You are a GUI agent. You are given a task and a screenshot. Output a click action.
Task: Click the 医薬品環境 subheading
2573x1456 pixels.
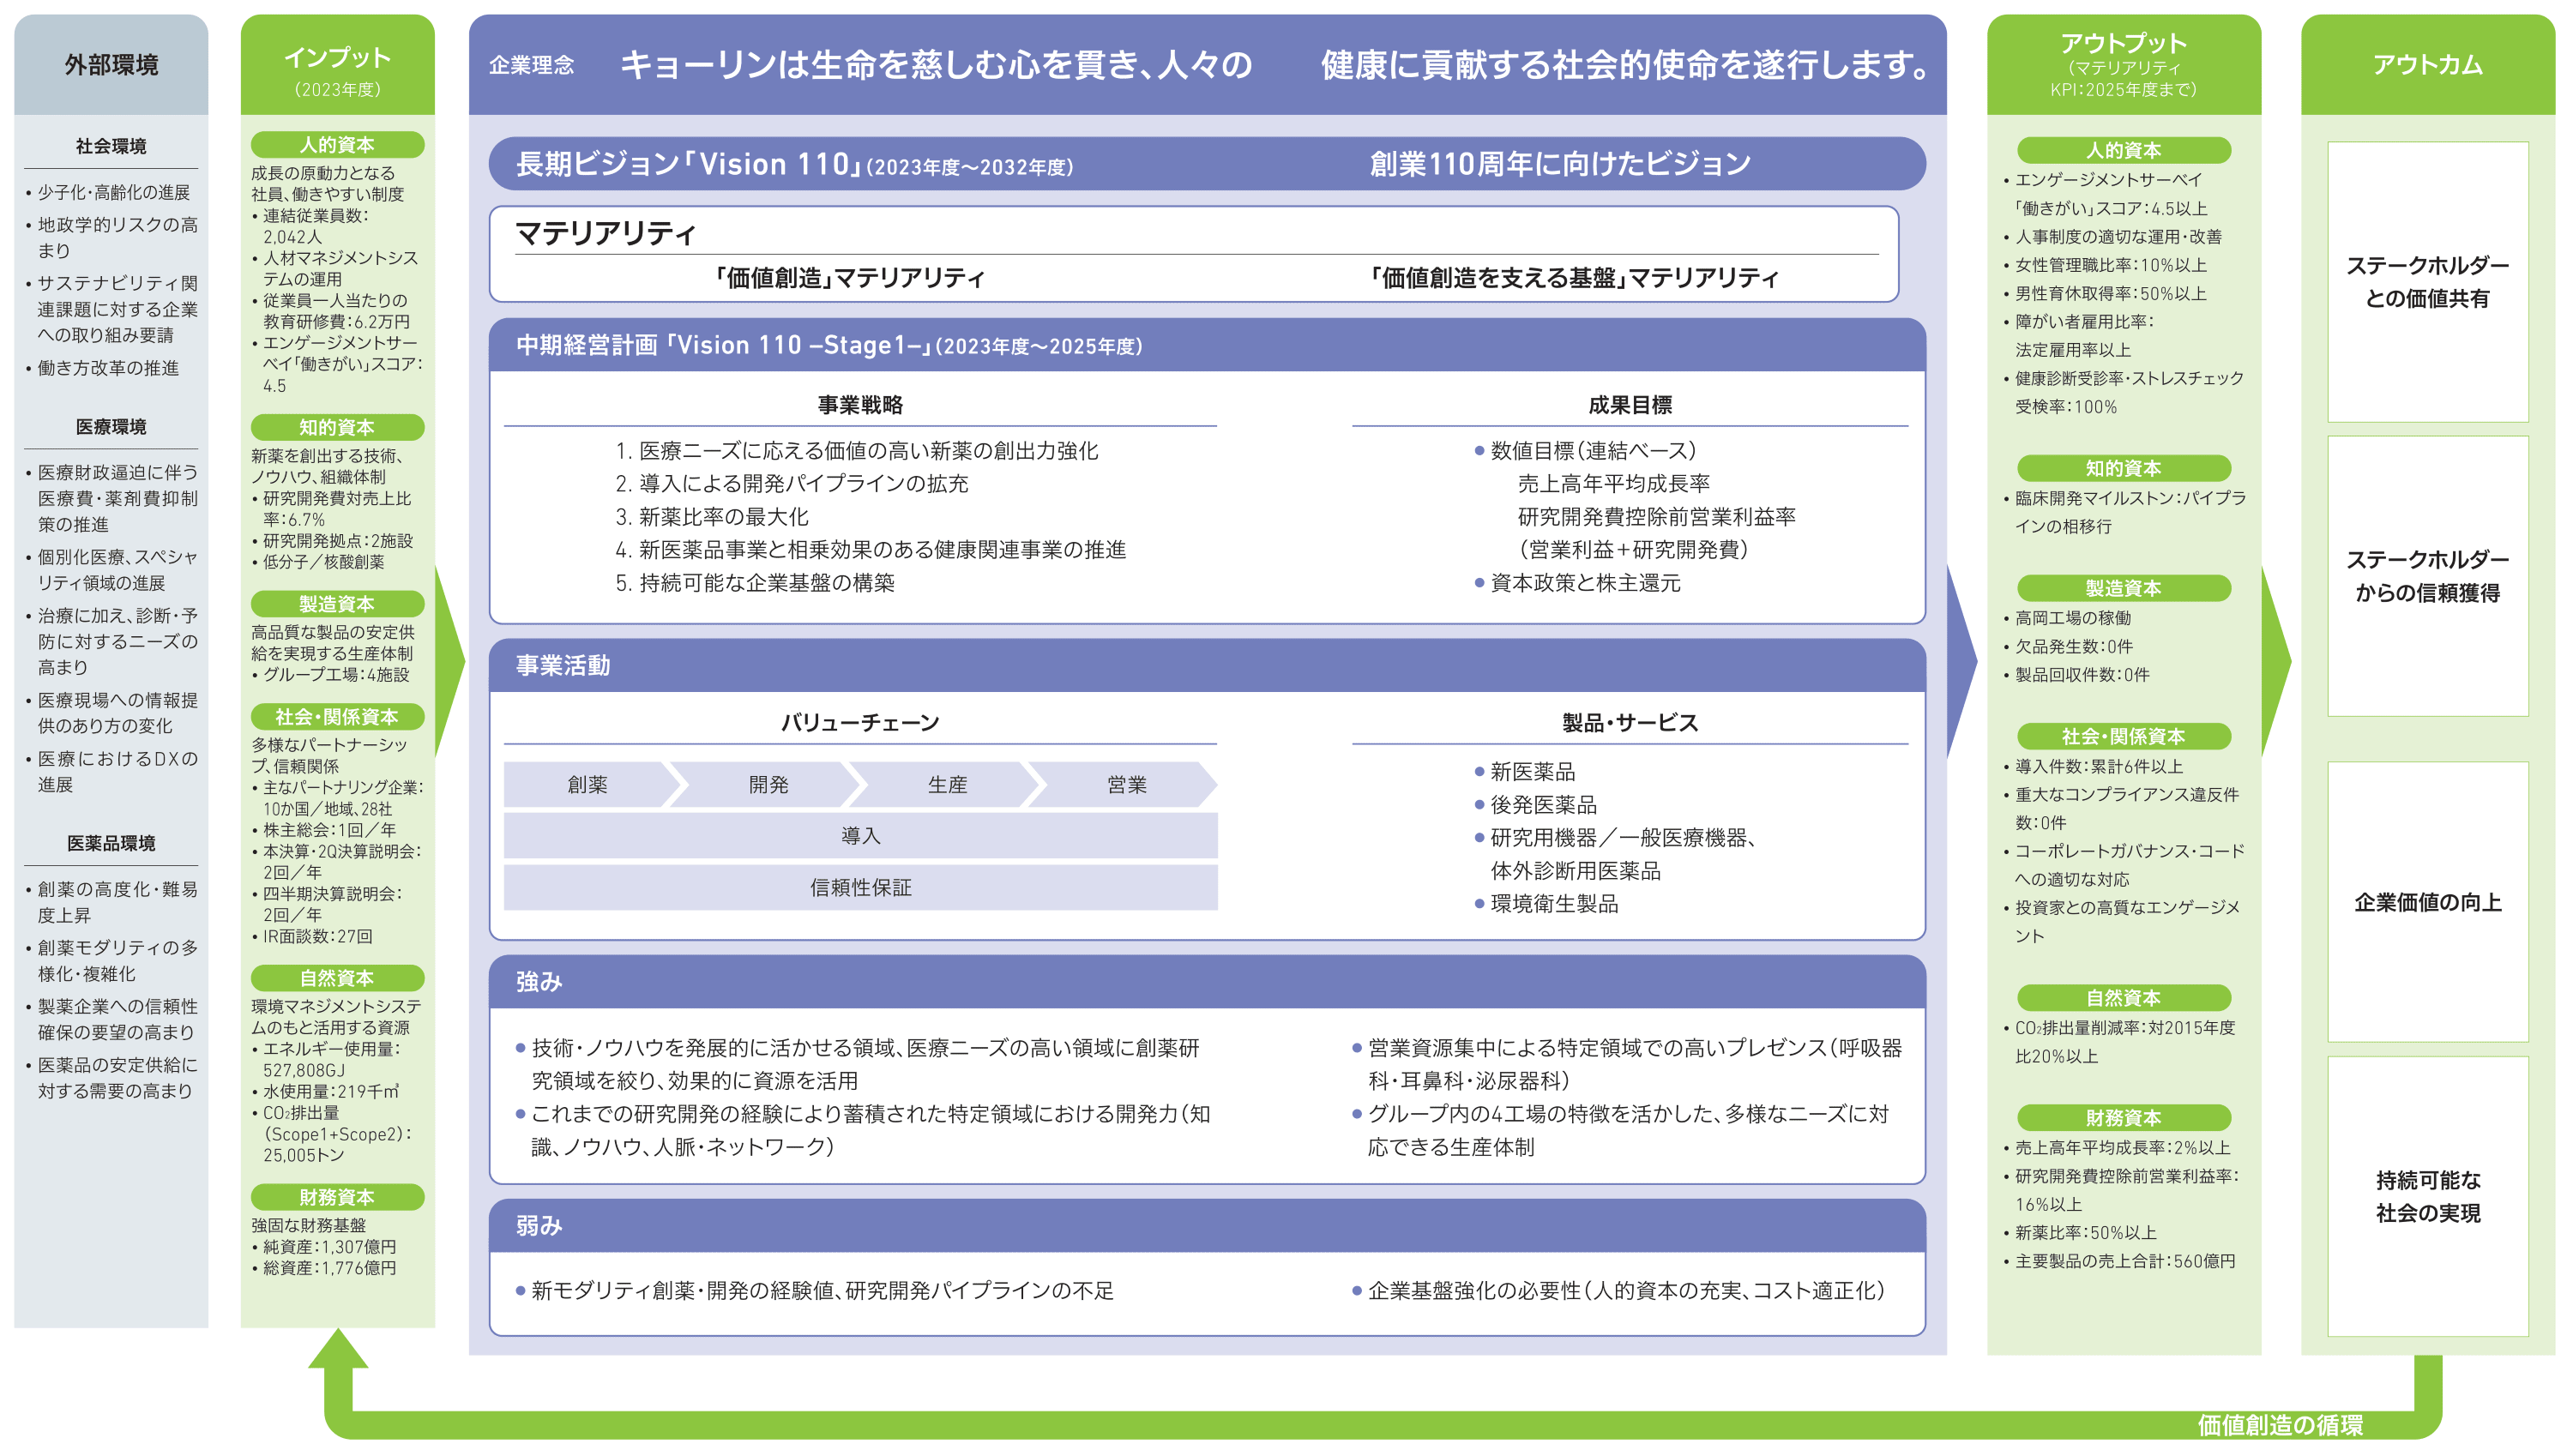[111, 843]
